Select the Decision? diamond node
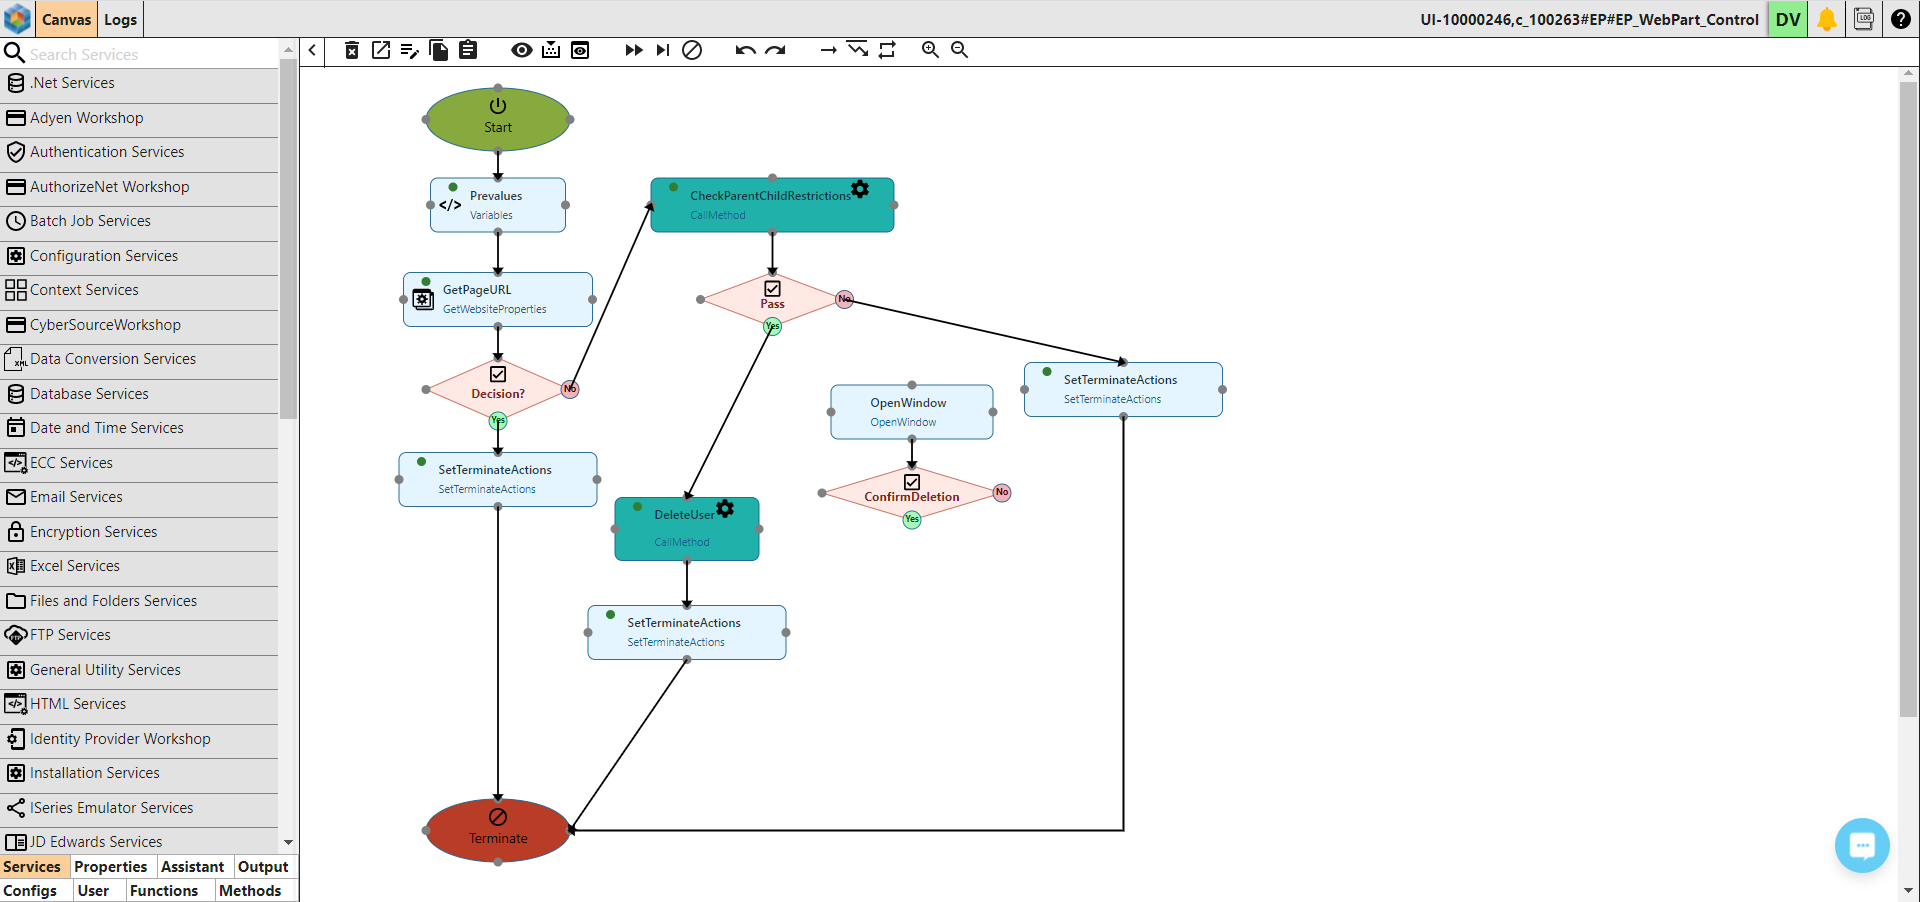The image size is (1920, 902). 498,389
